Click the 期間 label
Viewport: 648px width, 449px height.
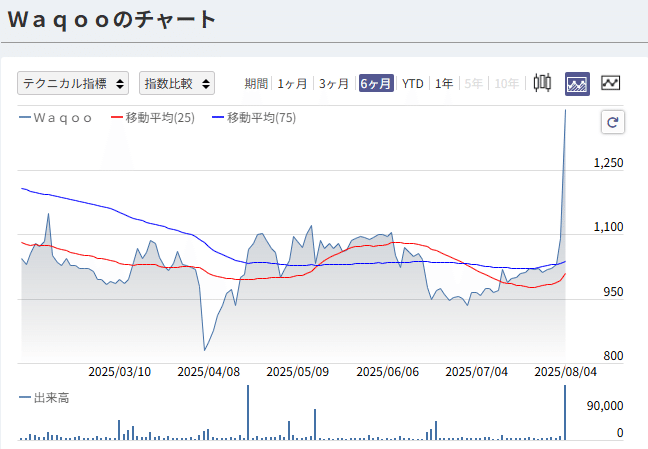[256, 84]
